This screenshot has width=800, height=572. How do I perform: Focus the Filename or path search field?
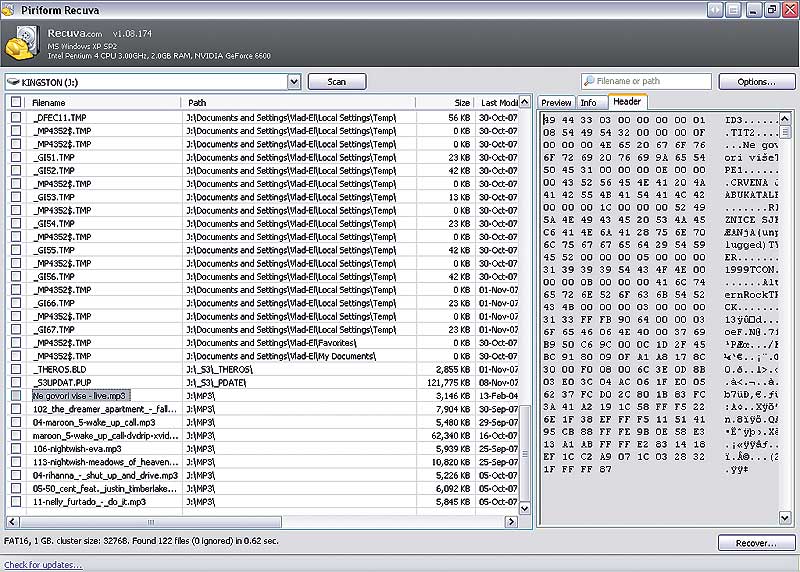click(646, 81)
